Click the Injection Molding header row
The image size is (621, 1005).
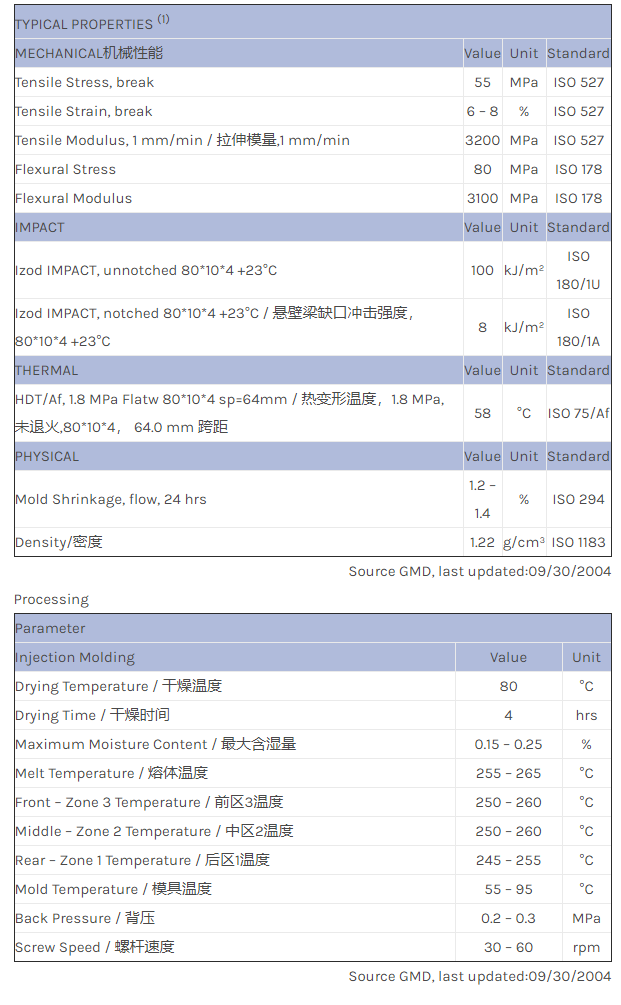pyautogui.click(x=75, y=657)
